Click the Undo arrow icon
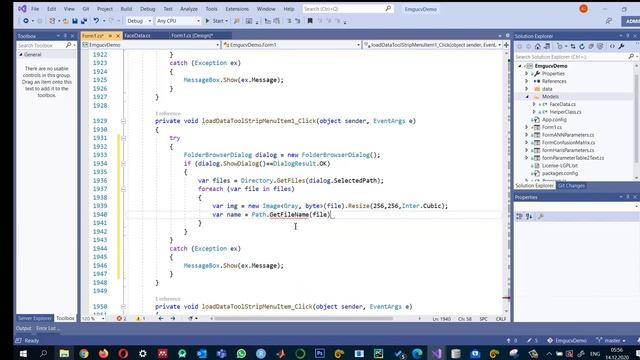This screenshot has height=360, width=640. pos(96,21)
